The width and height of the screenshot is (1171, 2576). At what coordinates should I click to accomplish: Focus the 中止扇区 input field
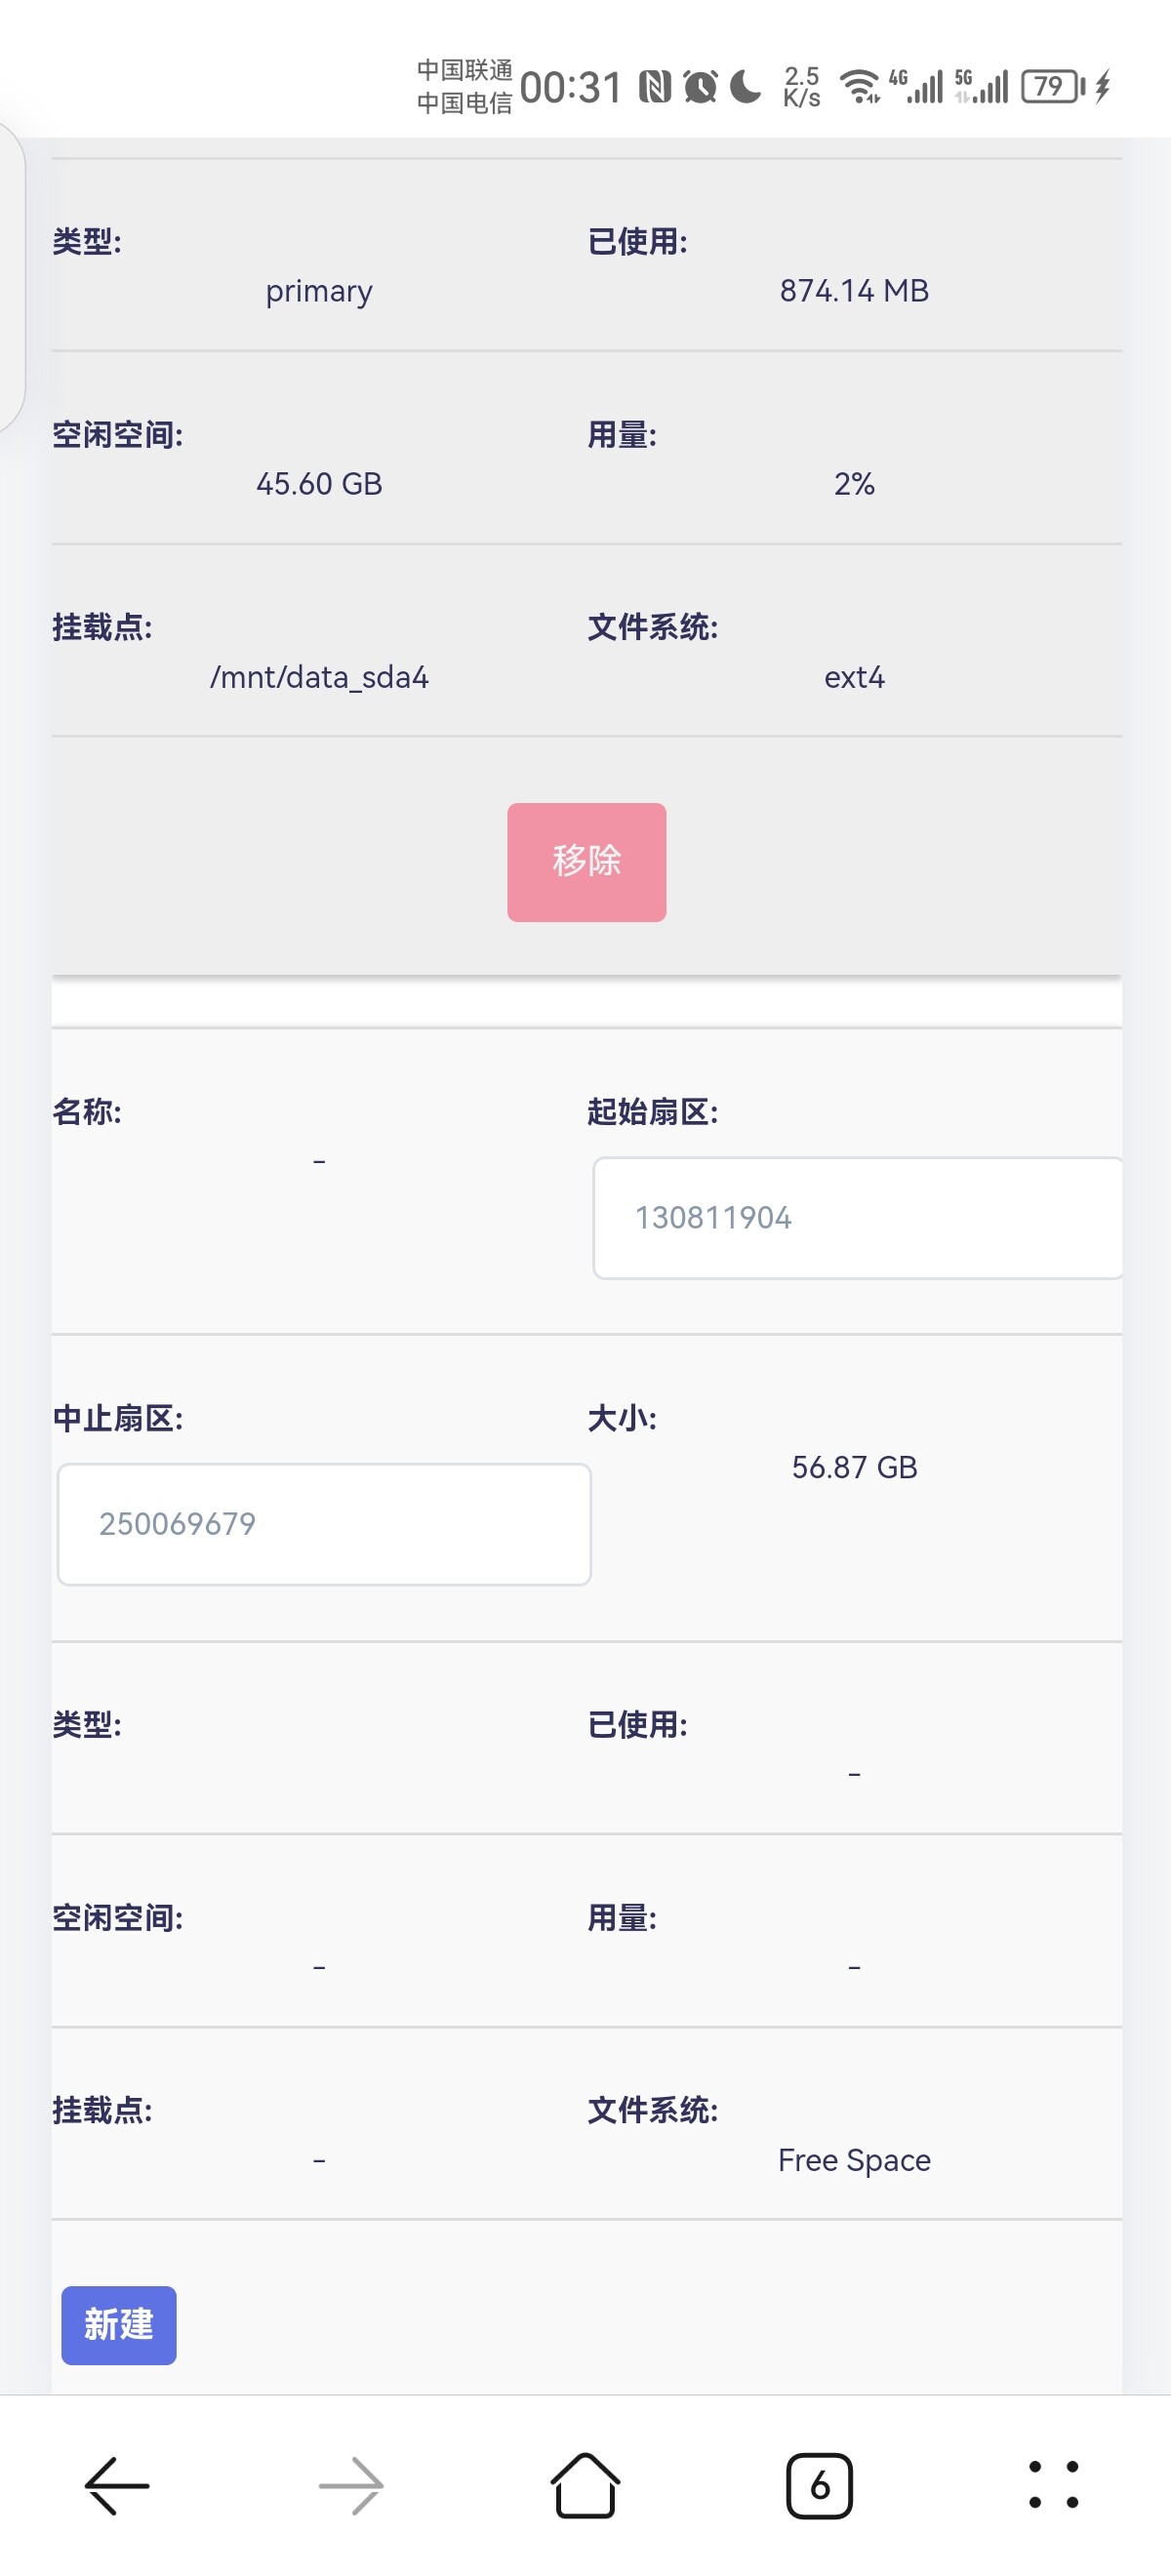pyautogui.click(x=324, y=1524)
